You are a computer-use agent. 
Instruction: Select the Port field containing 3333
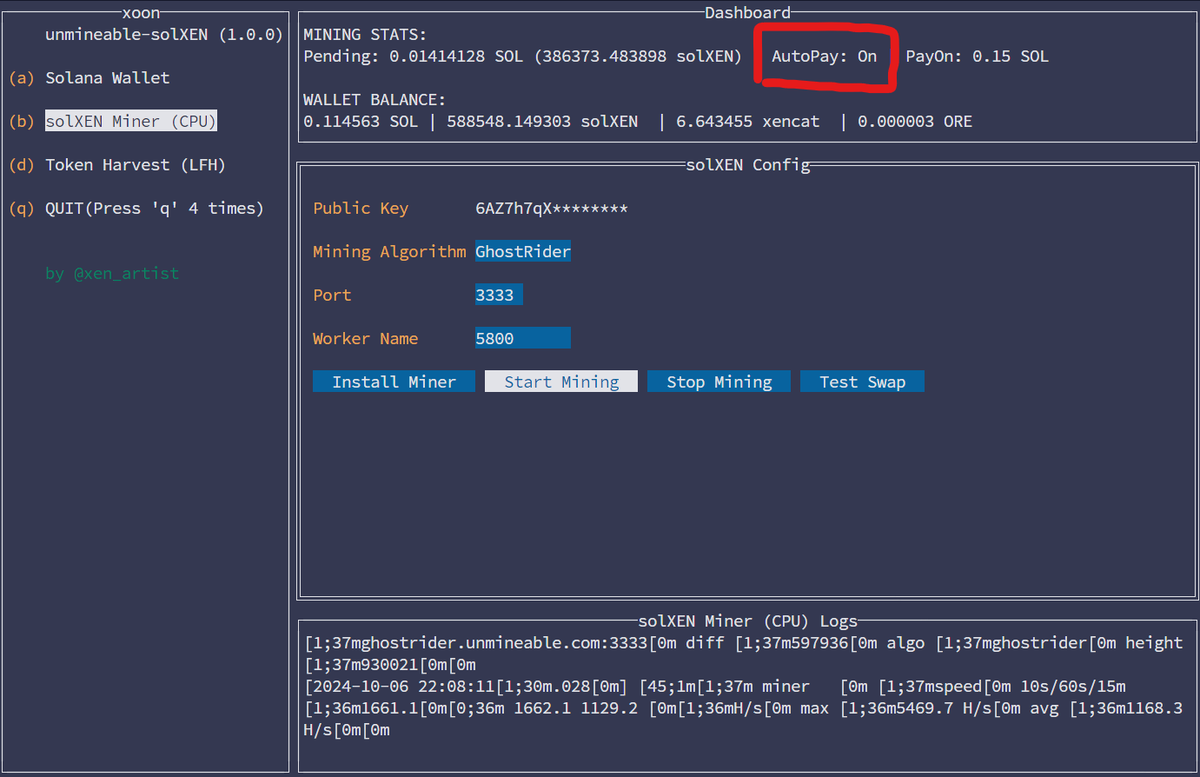point(499,295)
